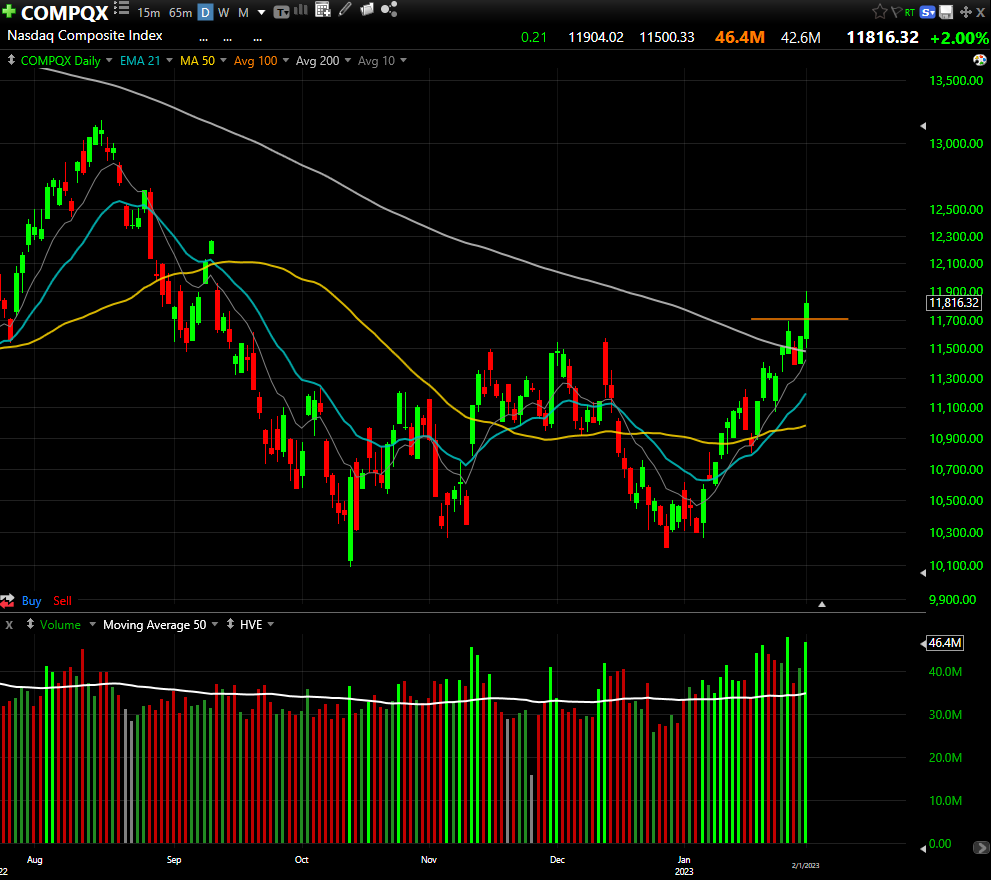Click the last price 11816.32
This screenshot has width=991, height=880.
tap(882, 37)
